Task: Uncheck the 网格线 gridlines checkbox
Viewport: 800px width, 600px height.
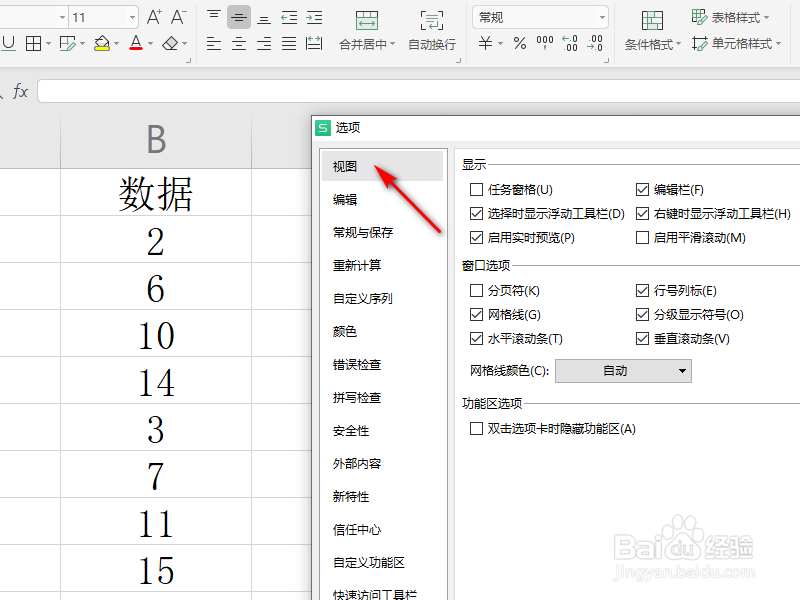Action: click(478, 313)
